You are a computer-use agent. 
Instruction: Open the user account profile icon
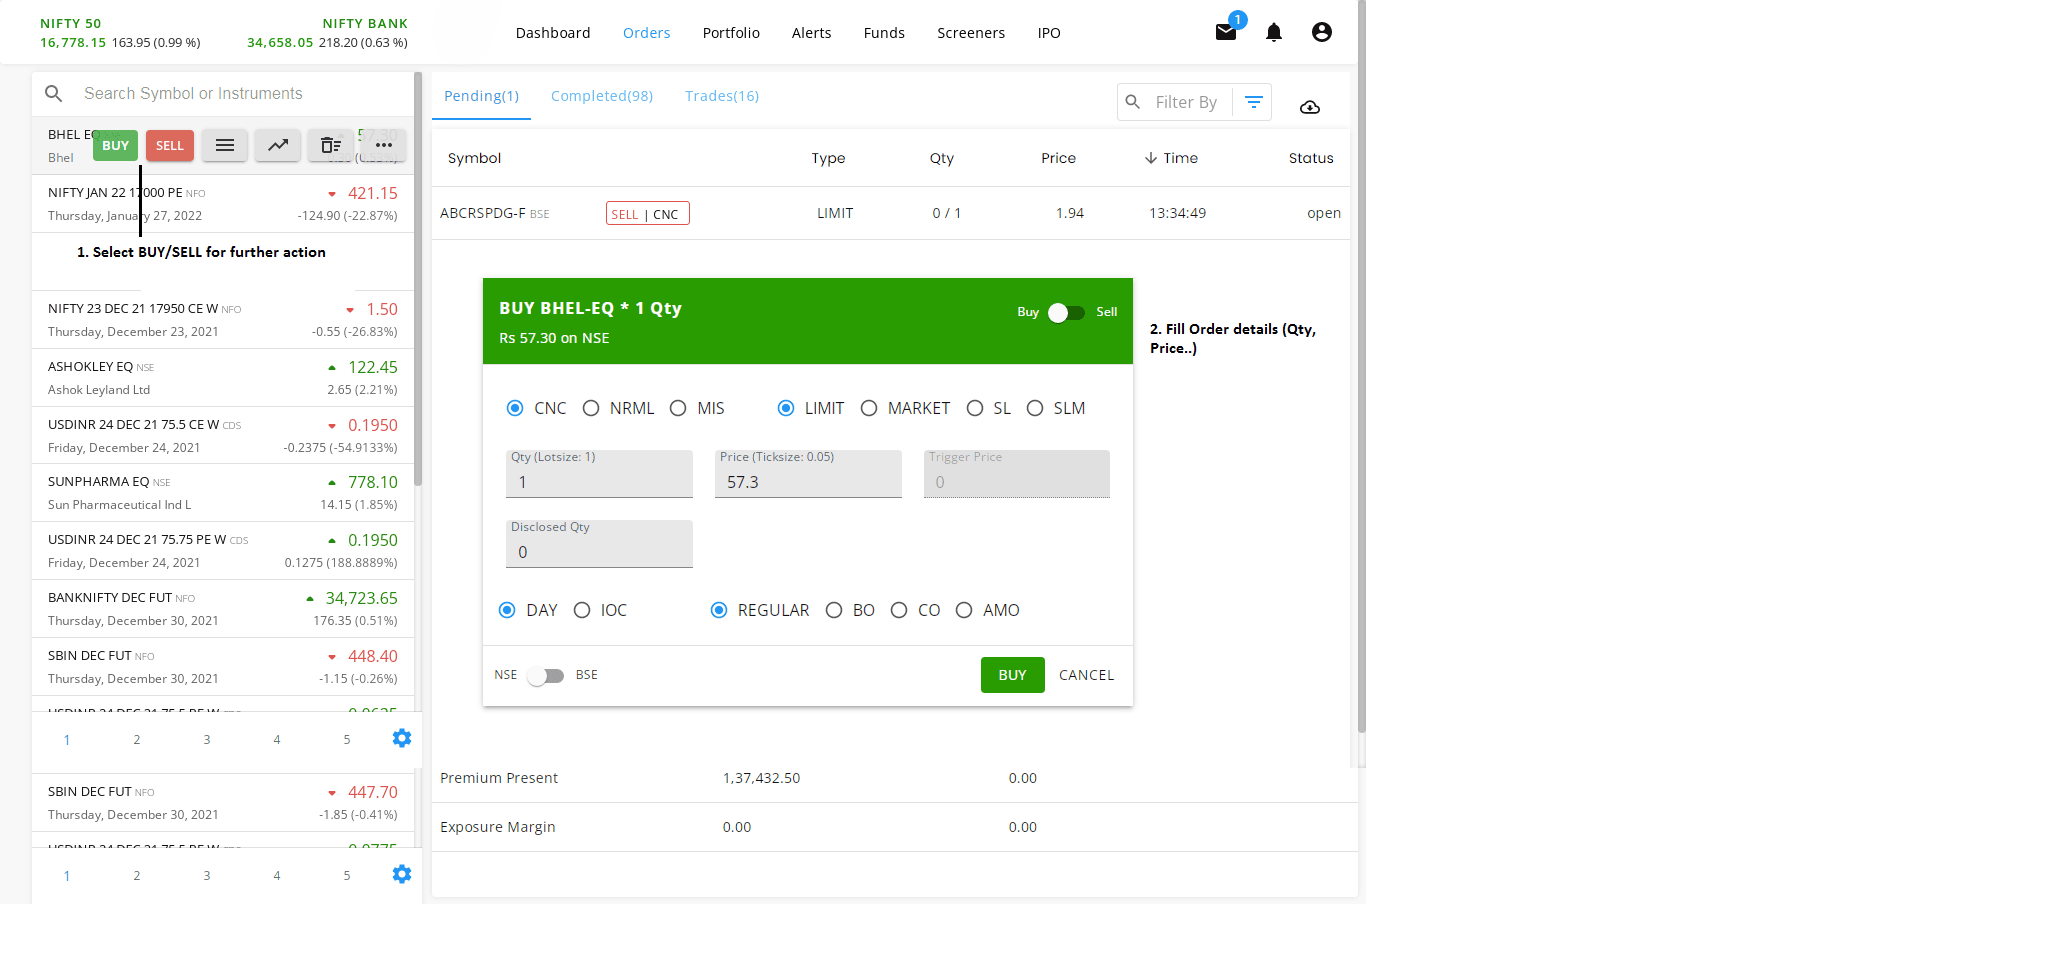[1321, 33]
